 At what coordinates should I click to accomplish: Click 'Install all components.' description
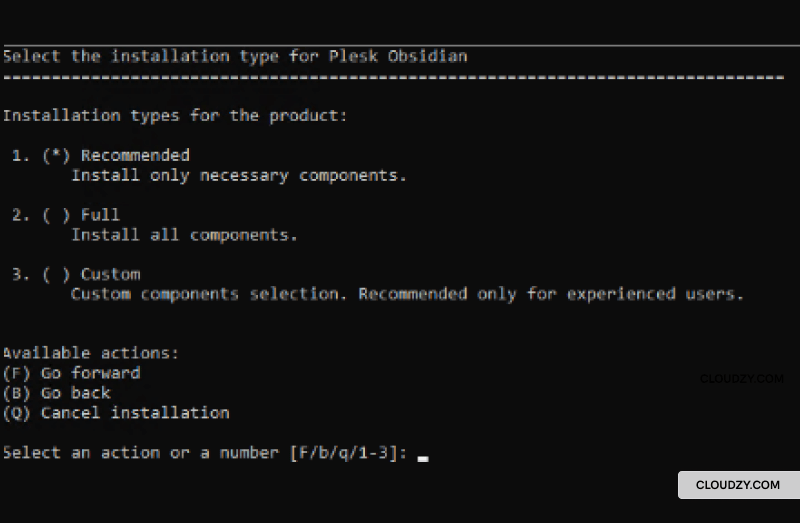pos(184,235)
